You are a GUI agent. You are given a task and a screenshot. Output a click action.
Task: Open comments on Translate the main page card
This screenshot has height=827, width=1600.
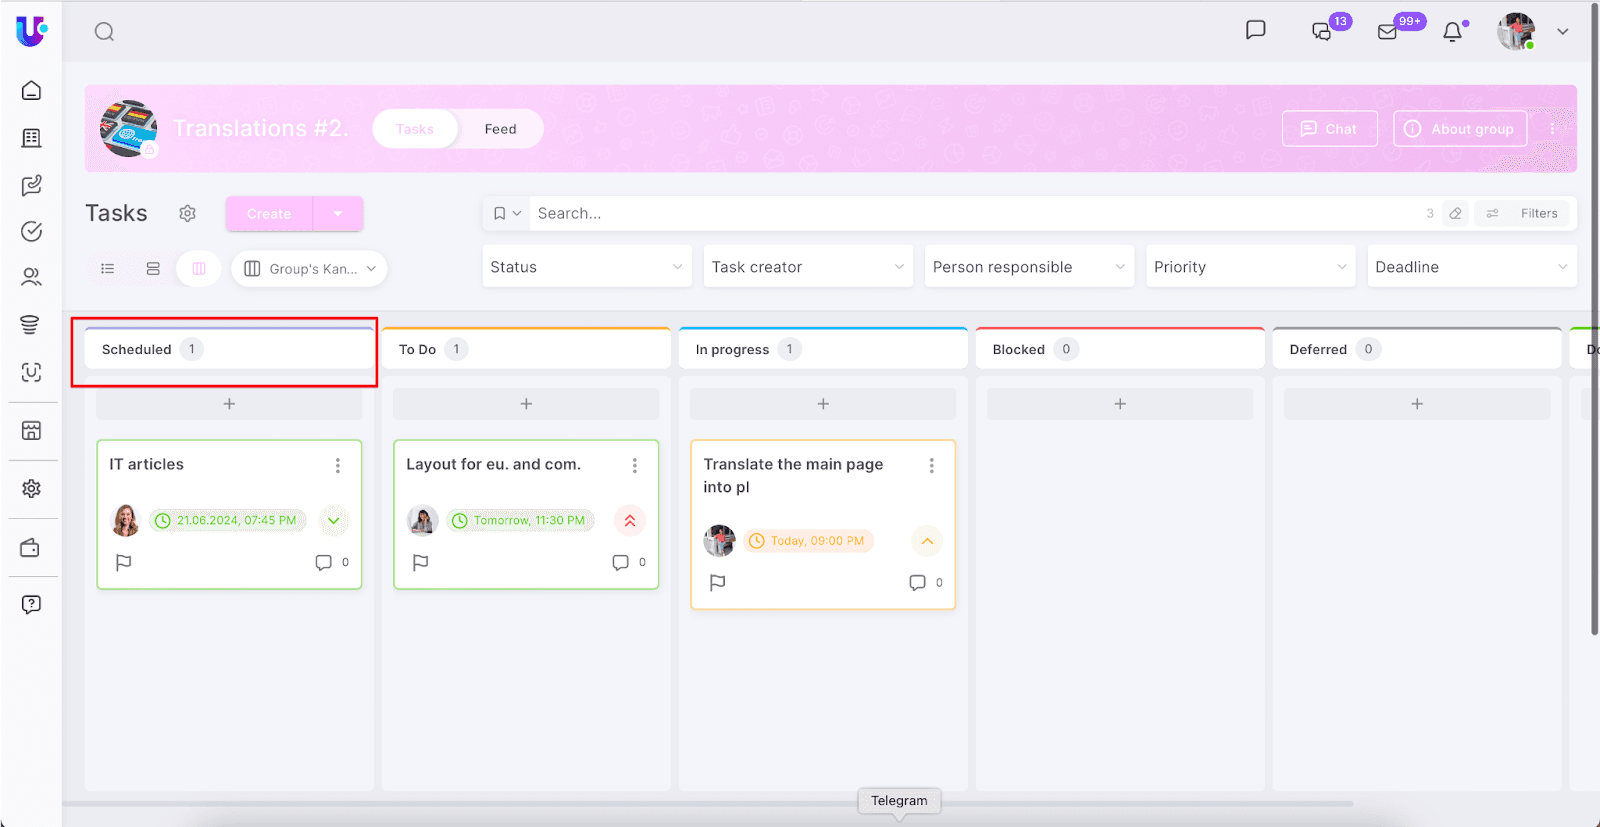917,582
